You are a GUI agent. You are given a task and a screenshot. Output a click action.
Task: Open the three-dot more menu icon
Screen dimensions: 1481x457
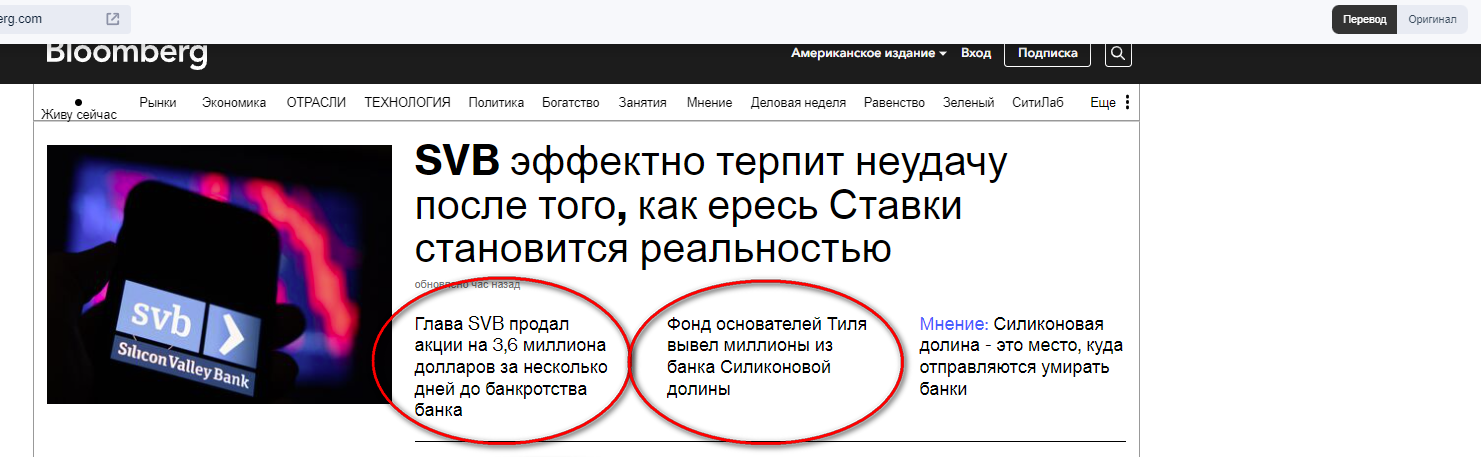1128,102
